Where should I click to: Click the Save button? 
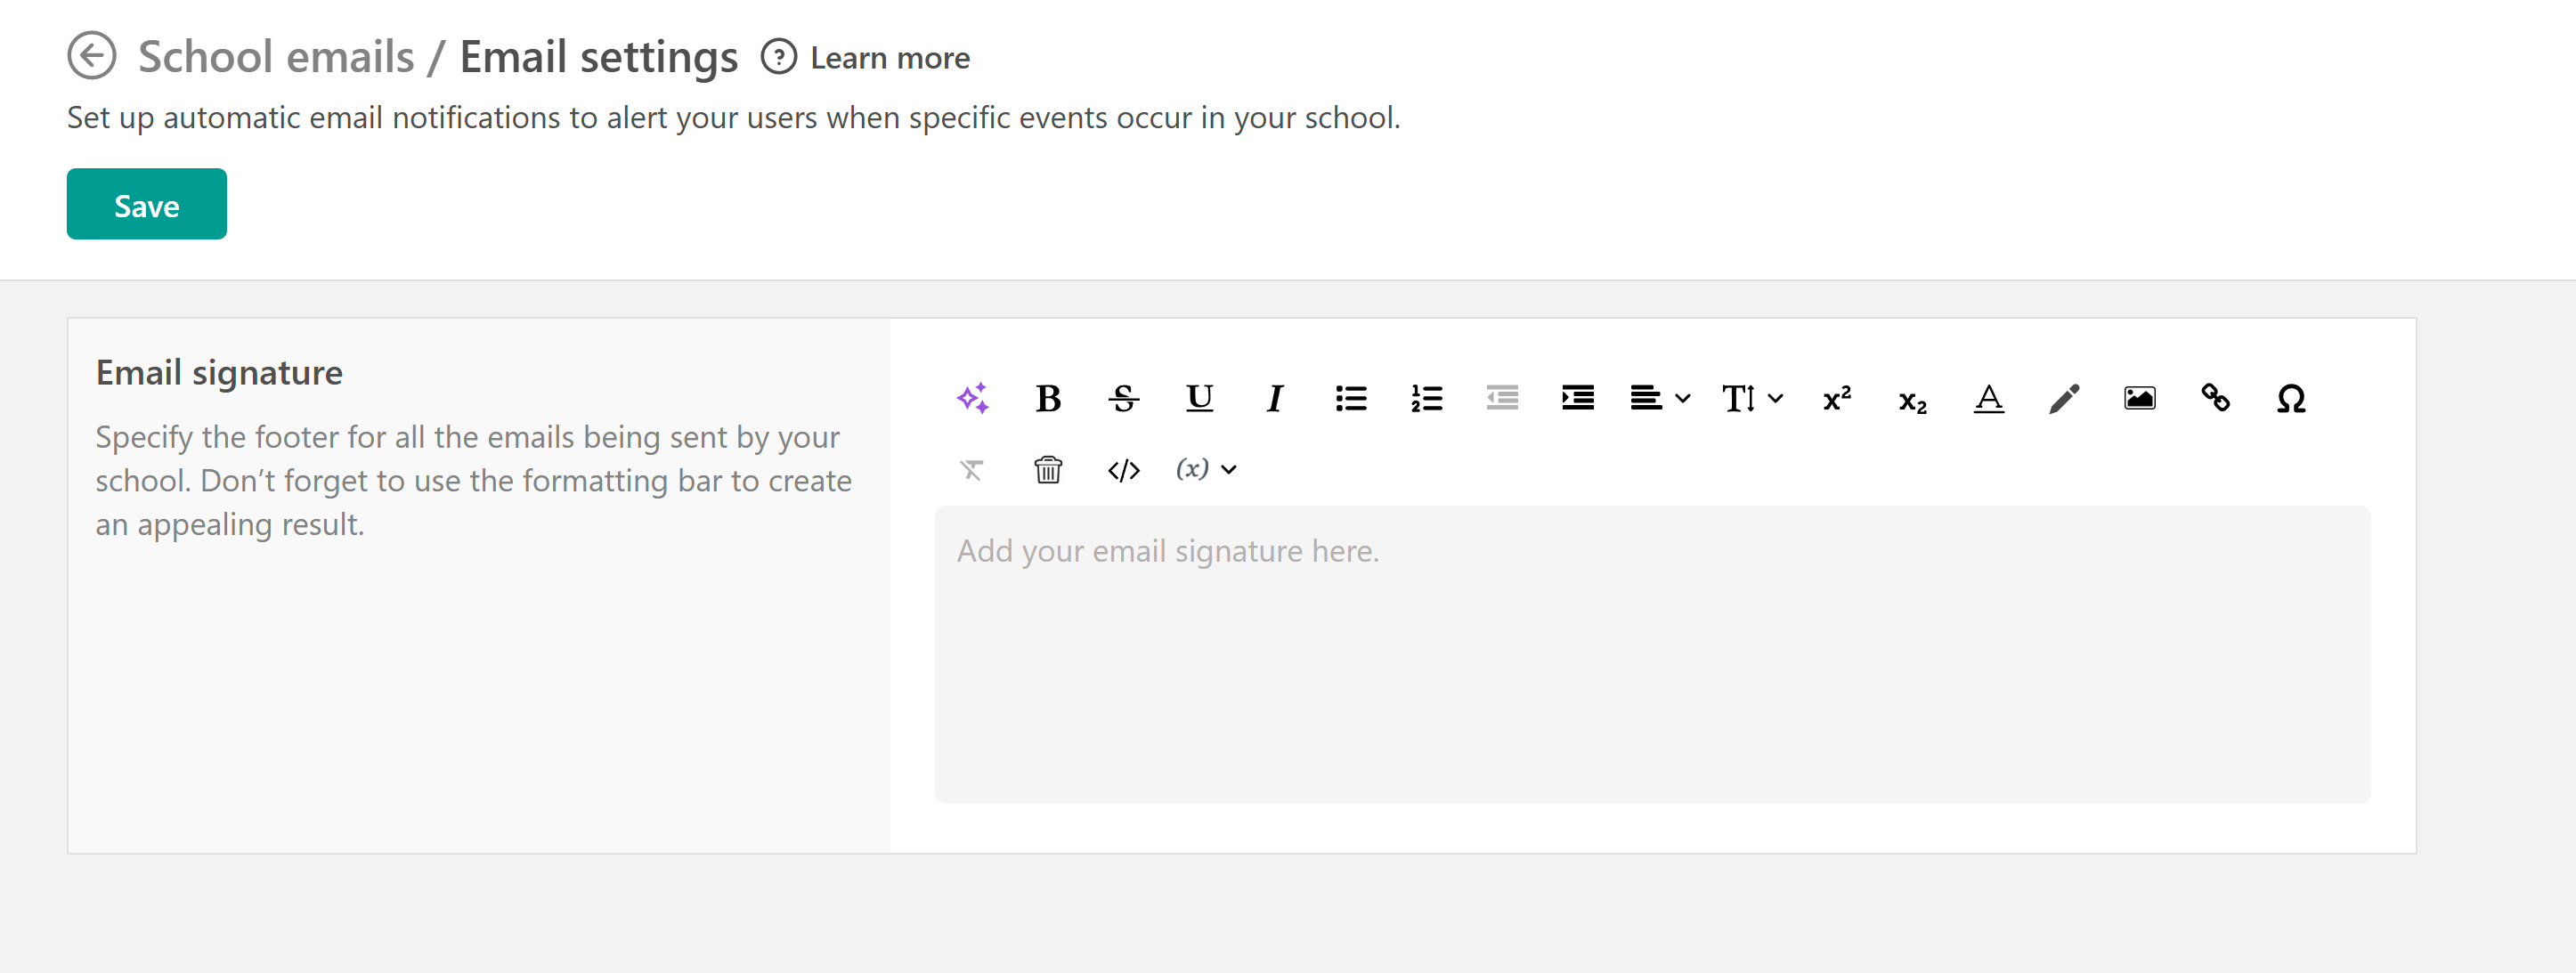[147, 204]
